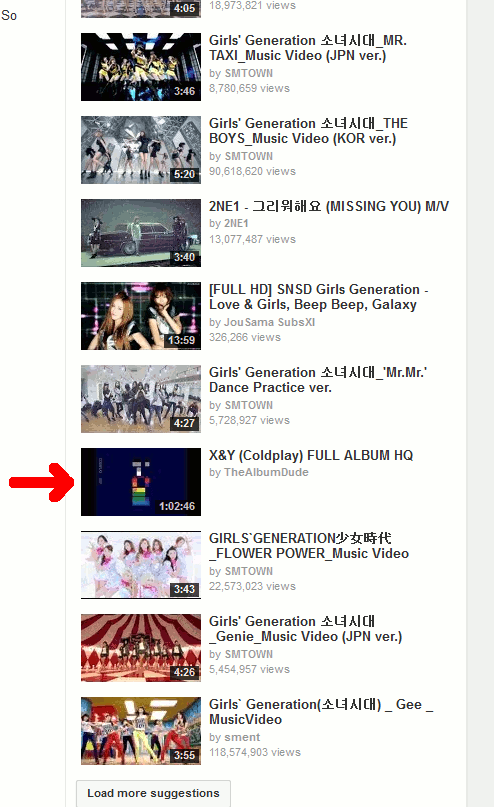494x807 pixels.
Task: Open the SNSD Love & Girls thumbnail
Action: pos(140,316)
